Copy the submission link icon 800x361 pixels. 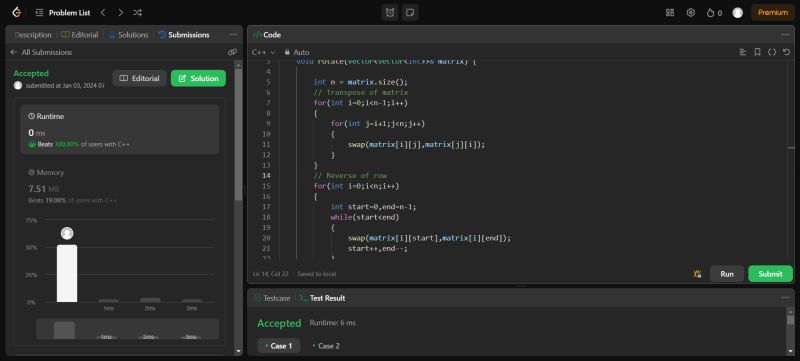coord(232,52)
